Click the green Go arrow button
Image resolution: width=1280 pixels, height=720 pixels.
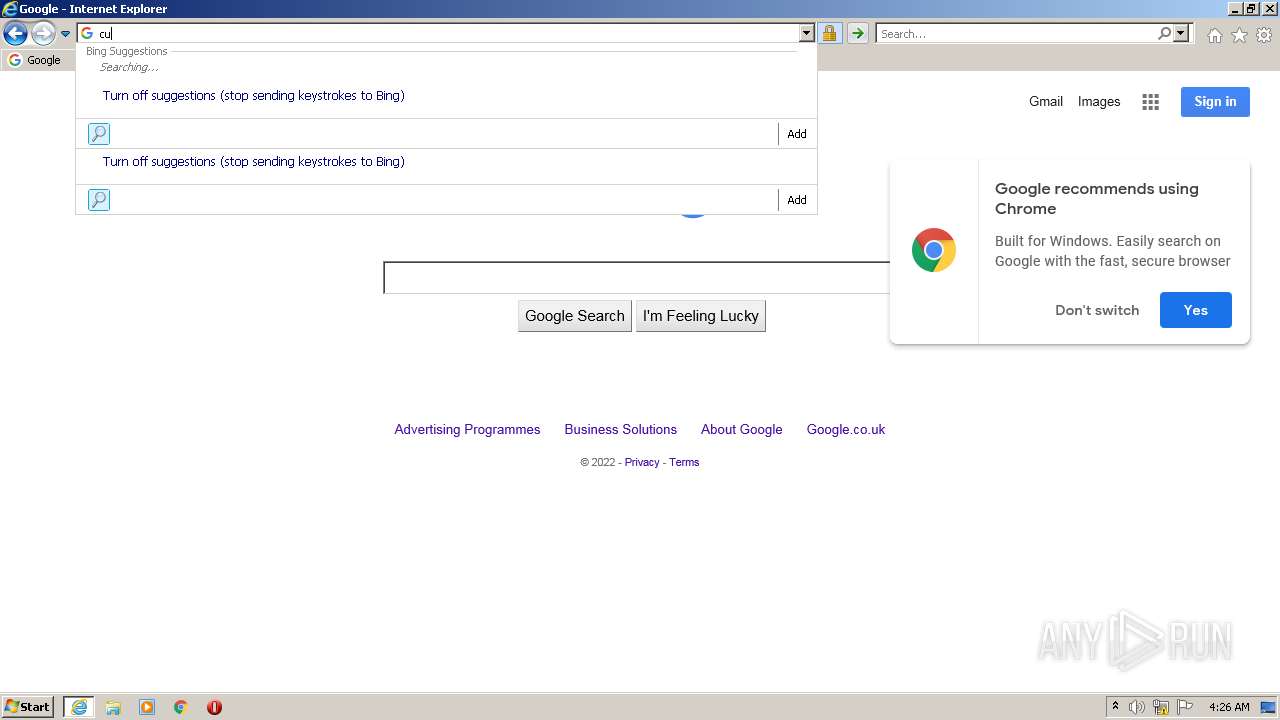[x=857, y=33]
